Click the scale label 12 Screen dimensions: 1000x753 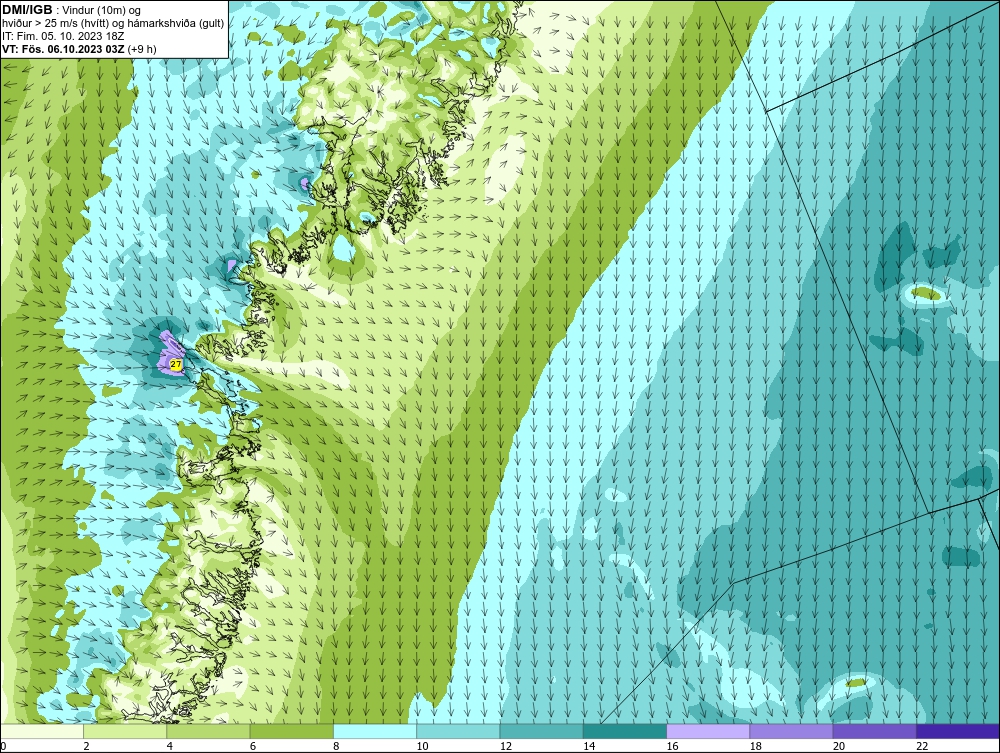click(x=506, y=747)
